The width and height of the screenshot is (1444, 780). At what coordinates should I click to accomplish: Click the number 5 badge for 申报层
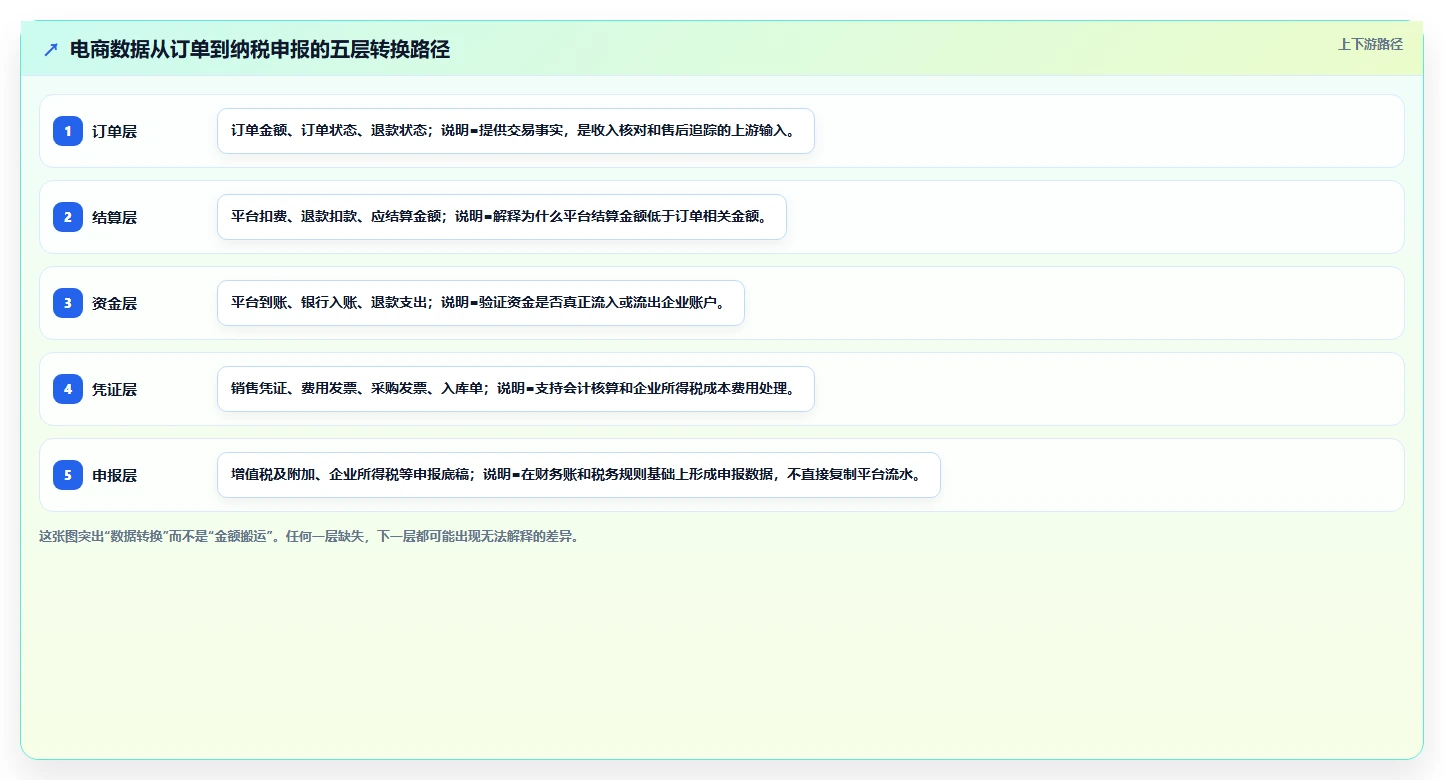tap(68, 475)
